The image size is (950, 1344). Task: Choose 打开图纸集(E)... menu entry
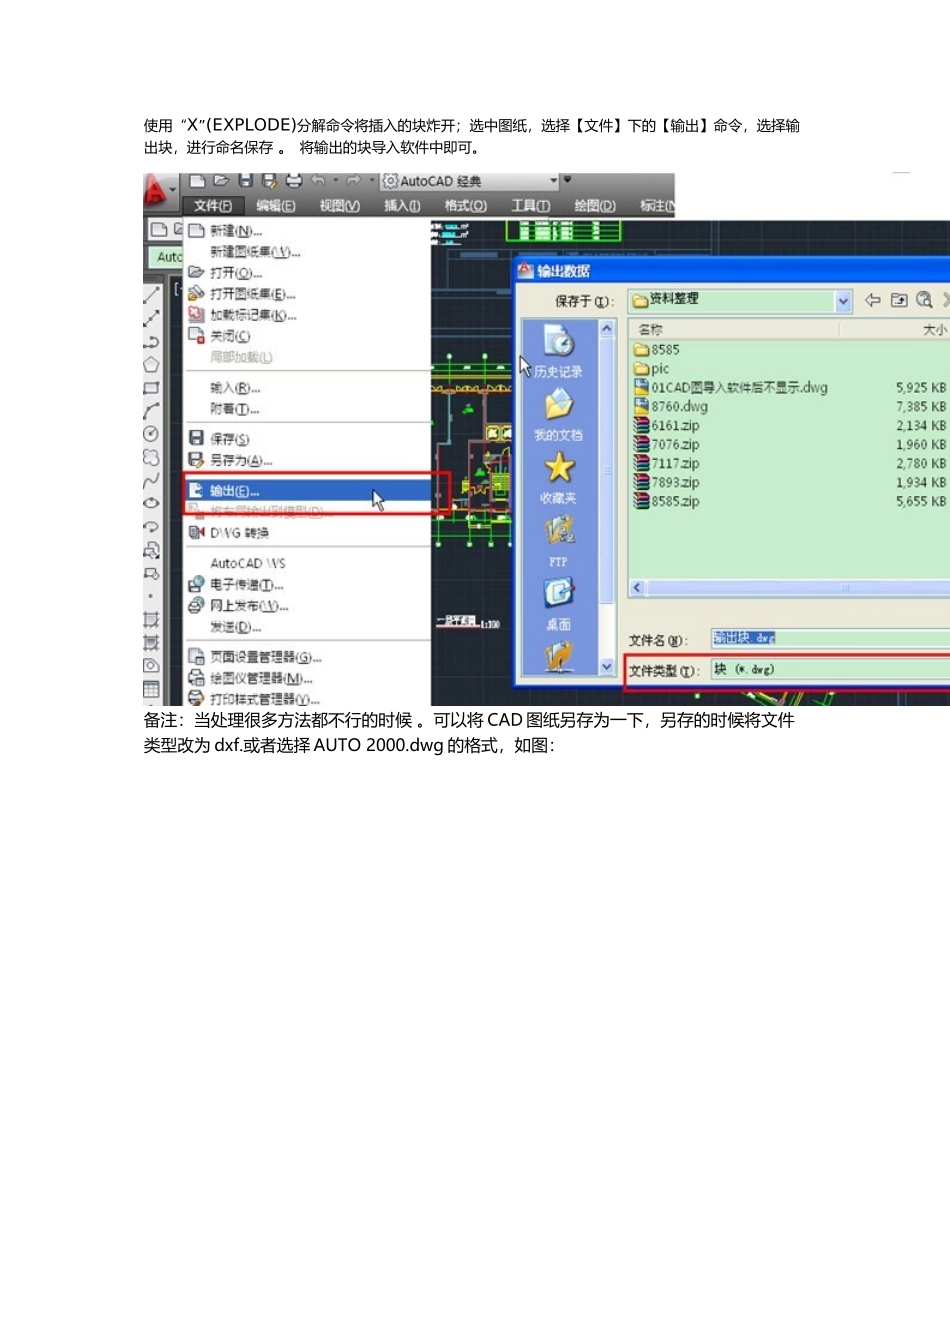point(308,294)
